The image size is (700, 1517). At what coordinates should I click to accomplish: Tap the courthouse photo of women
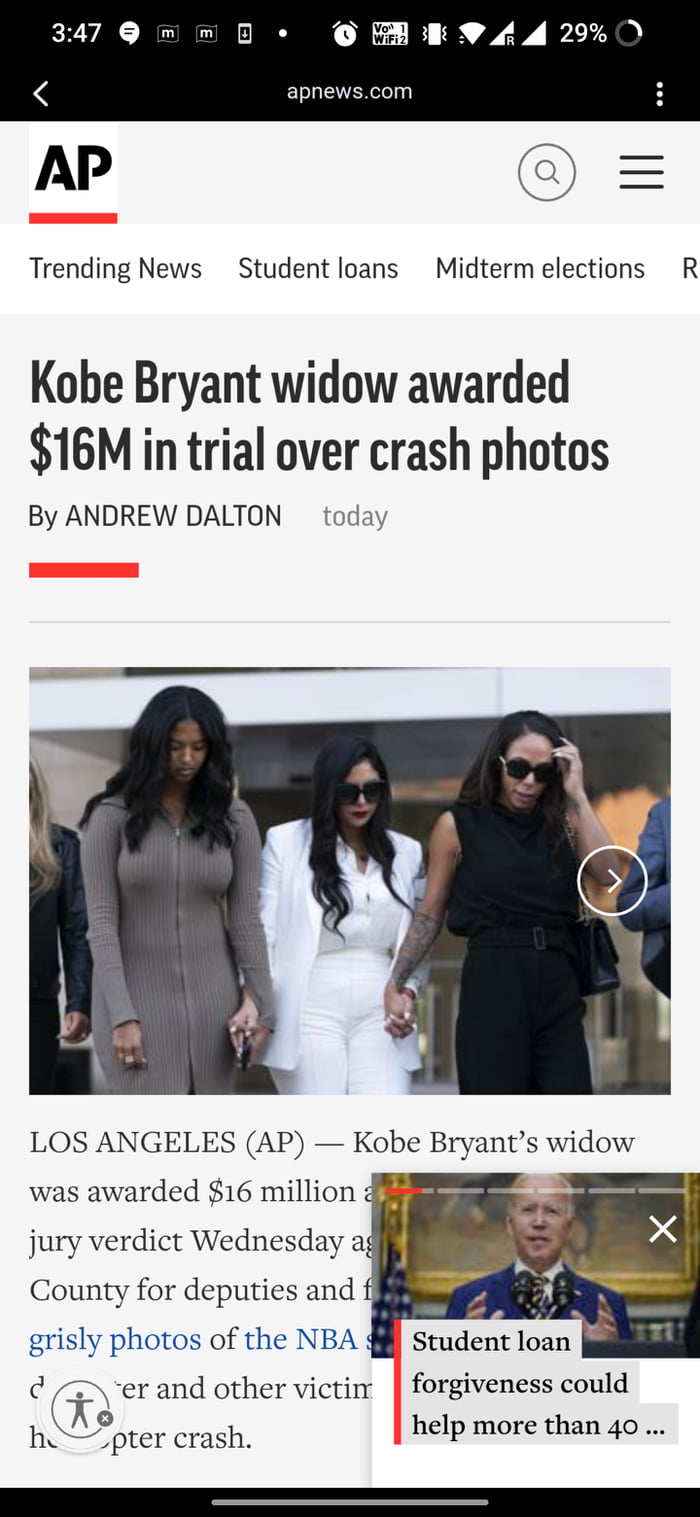tap(349, 880)
